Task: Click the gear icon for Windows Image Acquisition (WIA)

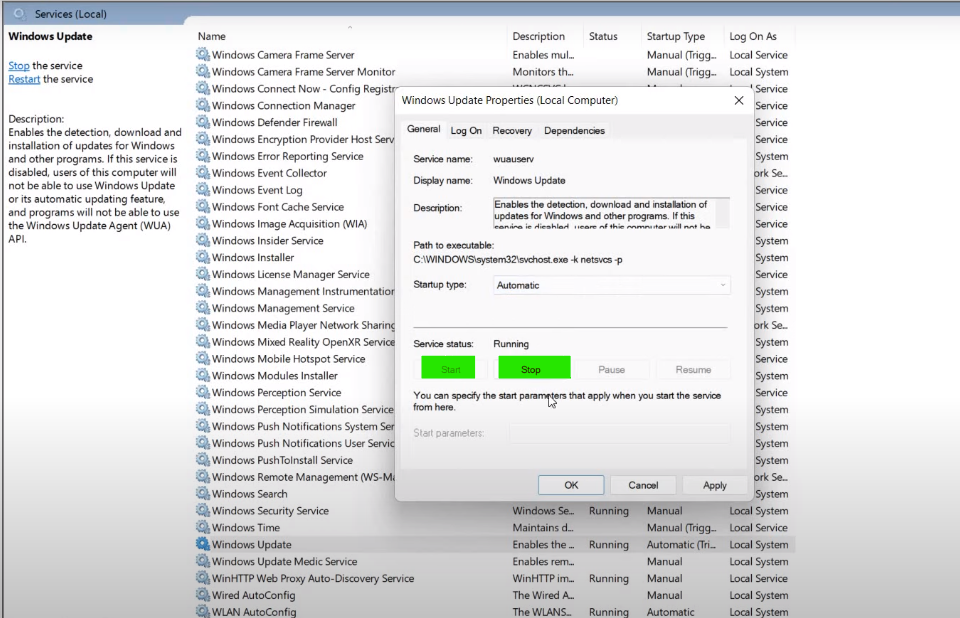Action: pos(202,224)
